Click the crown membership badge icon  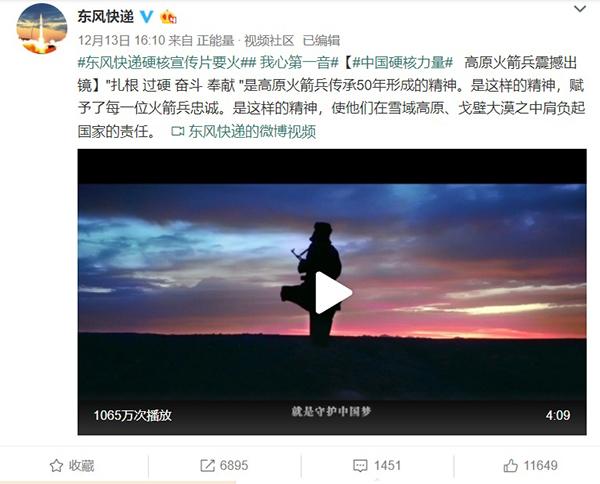coord(168,16)
